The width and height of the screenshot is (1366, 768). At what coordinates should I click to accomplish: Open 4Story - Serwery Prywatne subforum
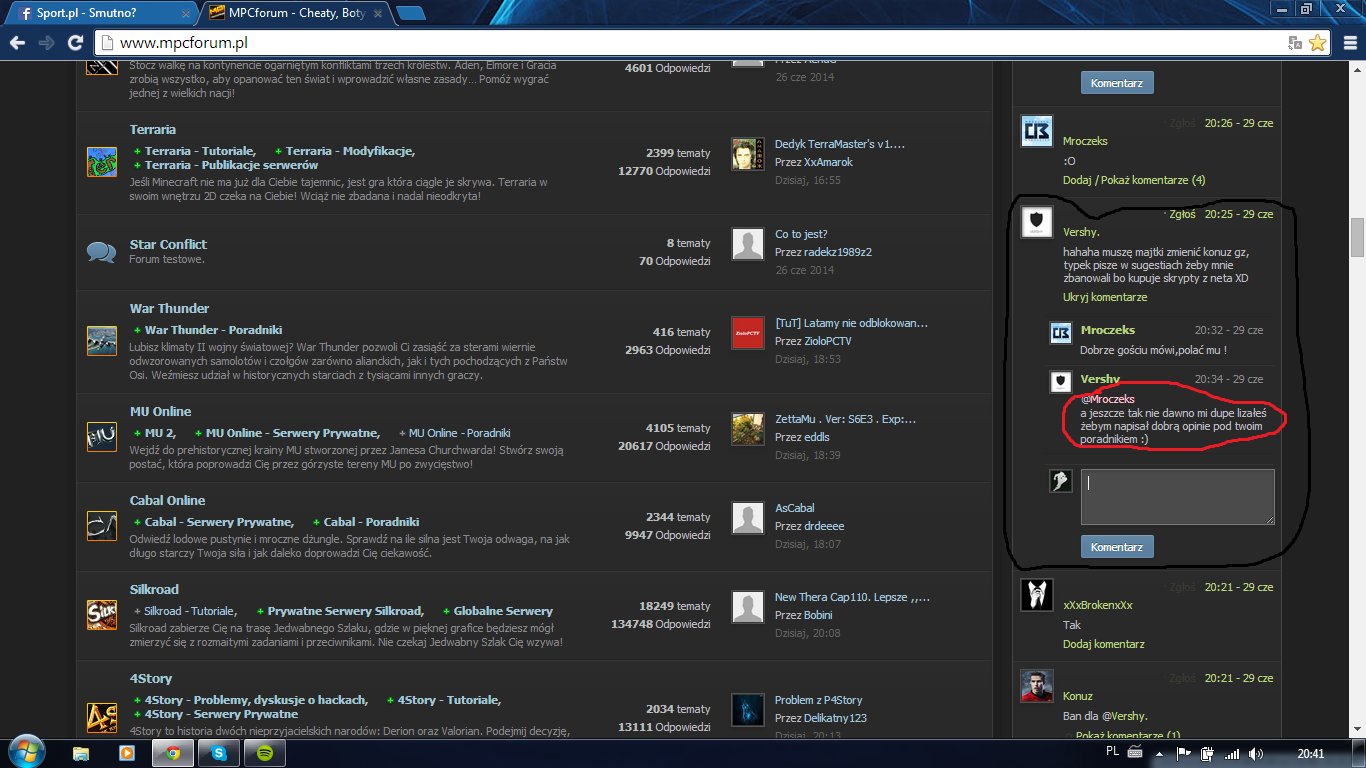click(221, 714)
